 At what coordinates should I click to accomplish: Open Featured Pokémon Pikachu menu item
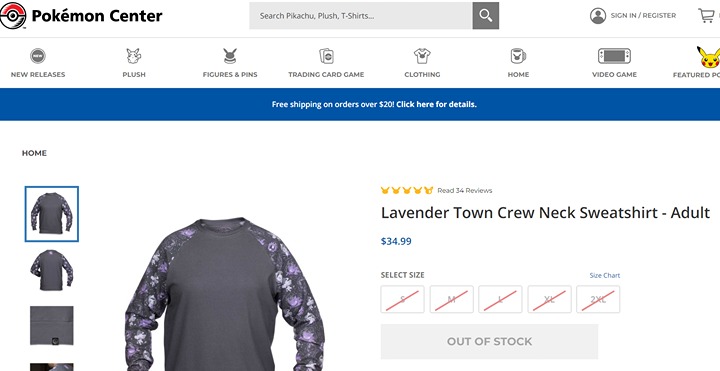coord(698,62)
